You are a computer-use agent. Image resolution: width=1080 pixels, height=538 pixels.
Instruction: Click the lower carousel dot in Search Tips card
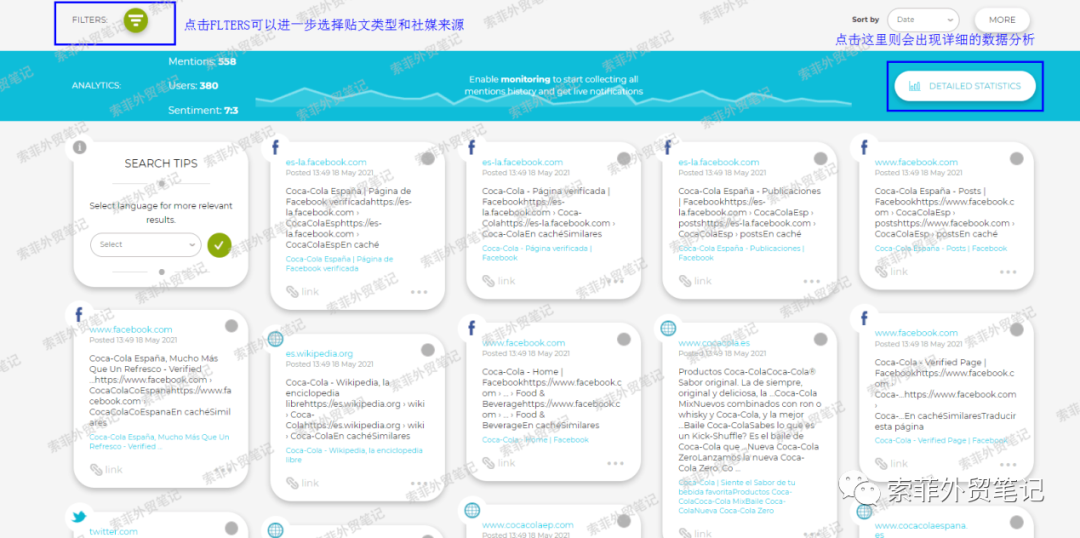(x=161, y=271)
